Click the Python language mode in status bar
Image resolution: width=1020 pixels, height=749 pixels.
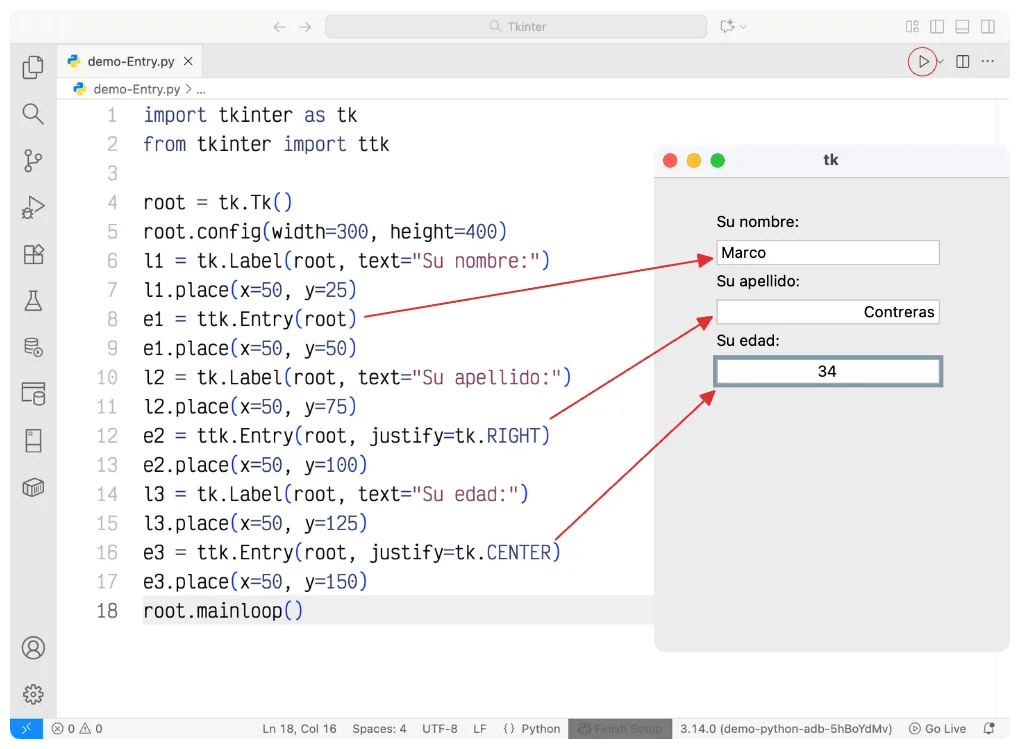pyautogui.click(x=532, y=729)
